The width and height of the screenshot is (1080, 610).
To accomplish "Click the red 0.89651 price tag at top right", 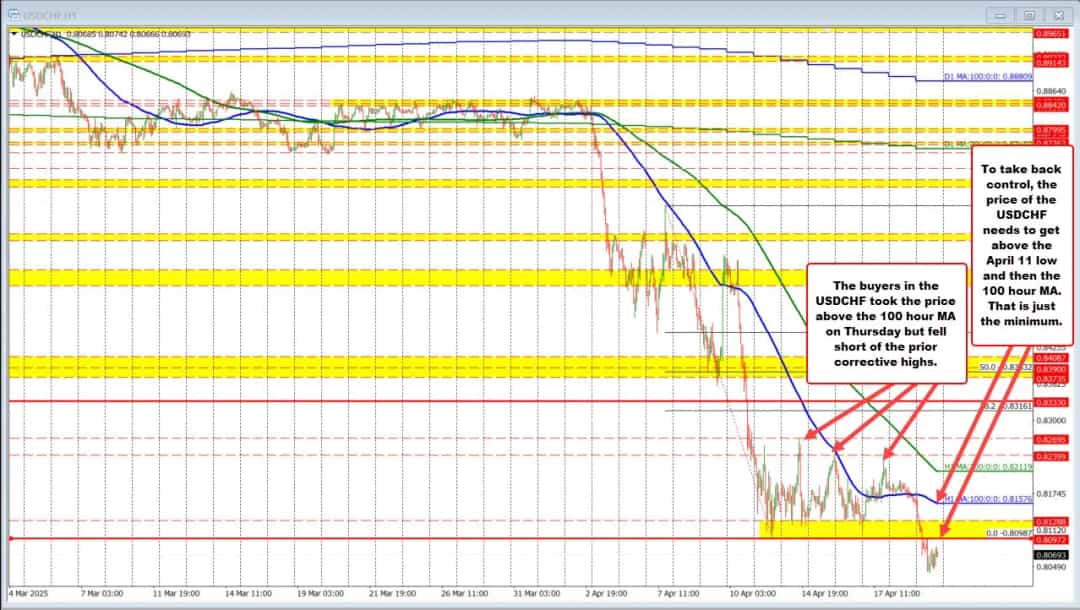I will tap(1051, 33).
